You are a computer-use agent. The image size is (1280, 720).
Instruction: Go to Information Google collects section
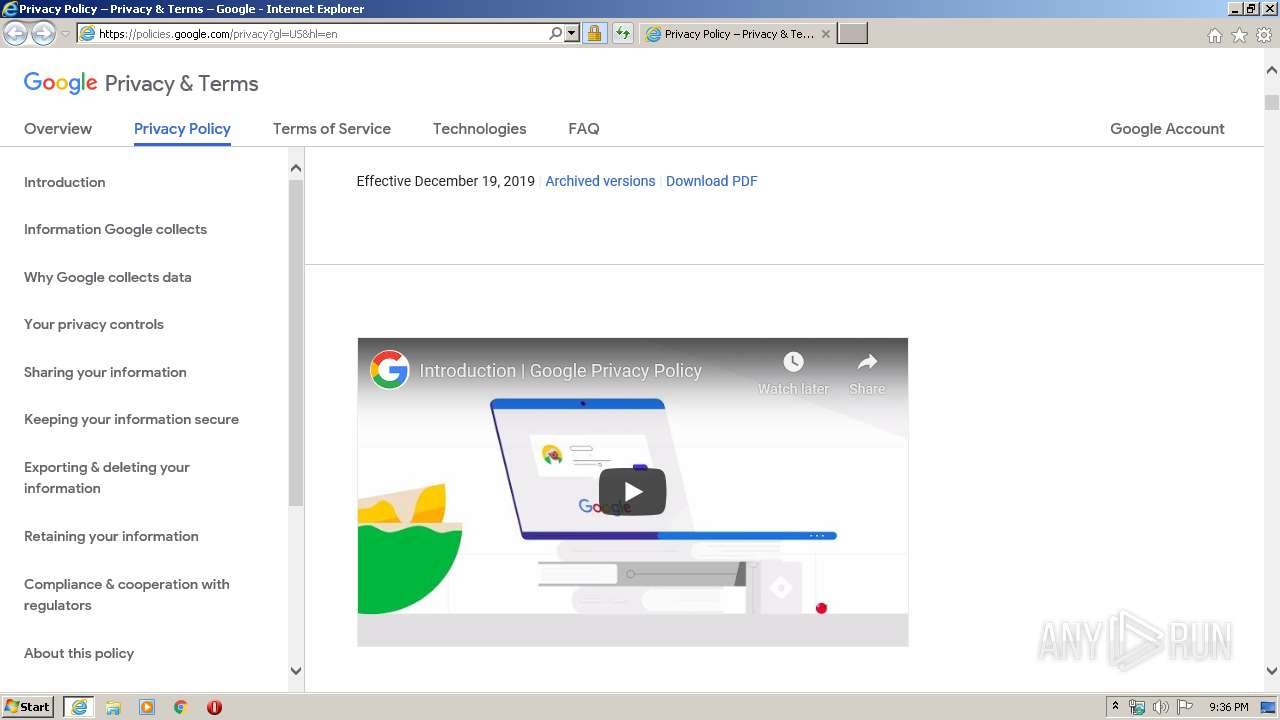(x=115, y=229)
